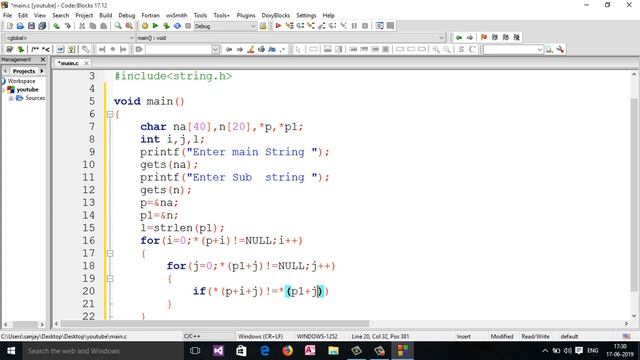Click the Save all files icon
The width and height of the screenshot is (640, 360).
(x=42, y=26)
